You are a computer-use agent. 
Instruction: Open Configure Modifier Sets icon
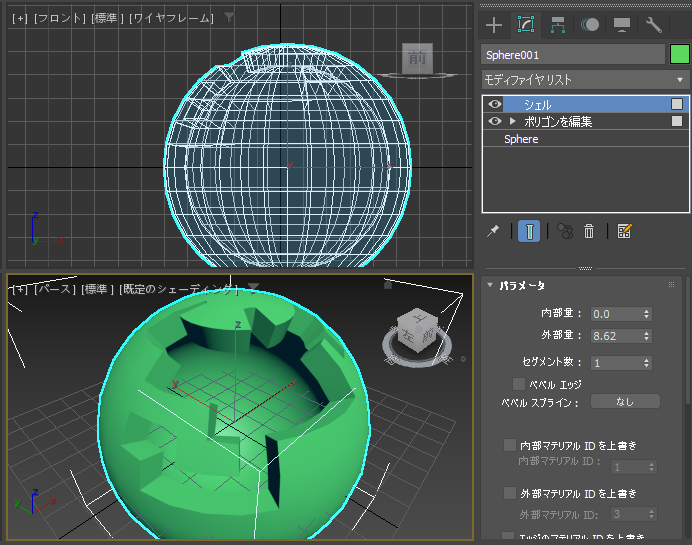click(624, 231)
